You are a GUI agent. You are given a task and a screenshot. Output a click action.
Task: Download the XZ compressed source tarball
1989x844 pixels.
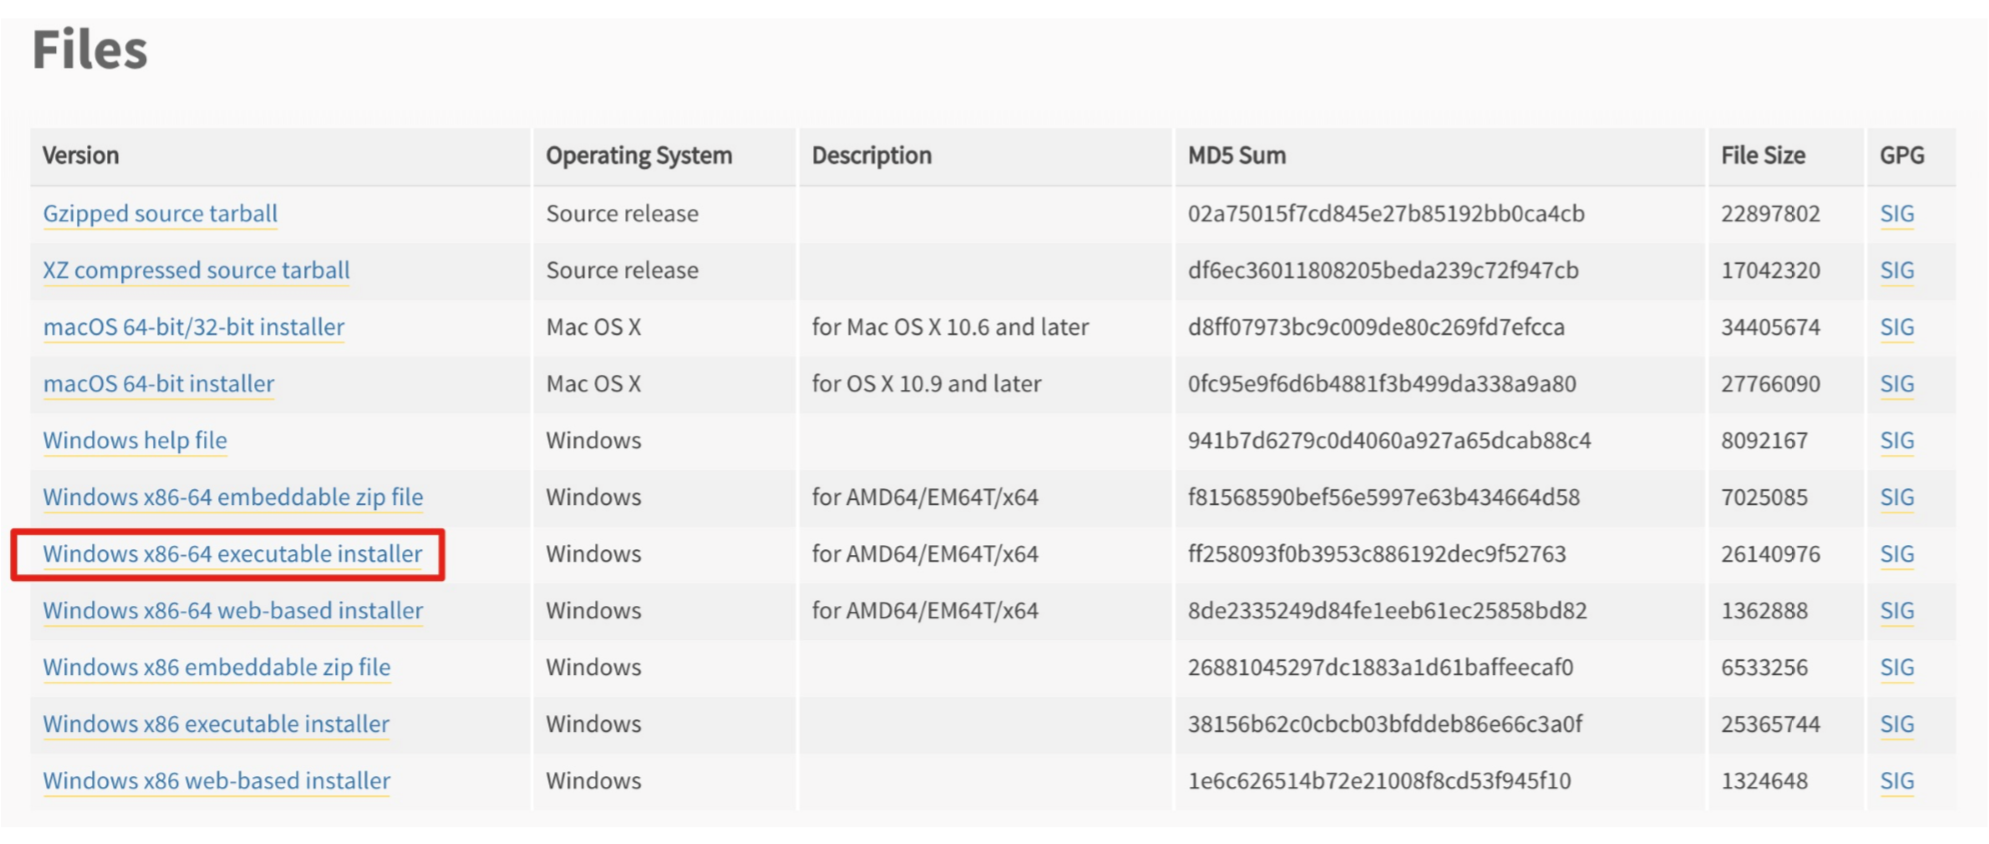click(x=196, y=271)
